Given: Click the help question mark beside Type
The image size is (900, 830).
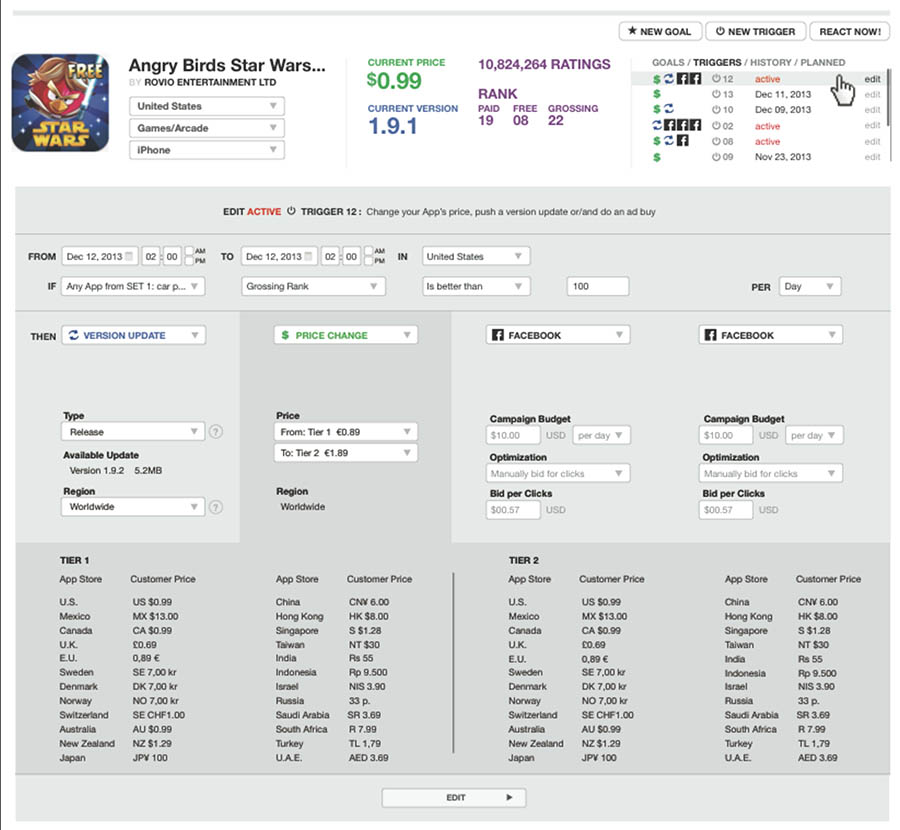Looking at the screenshot, I should coord(215,432).
